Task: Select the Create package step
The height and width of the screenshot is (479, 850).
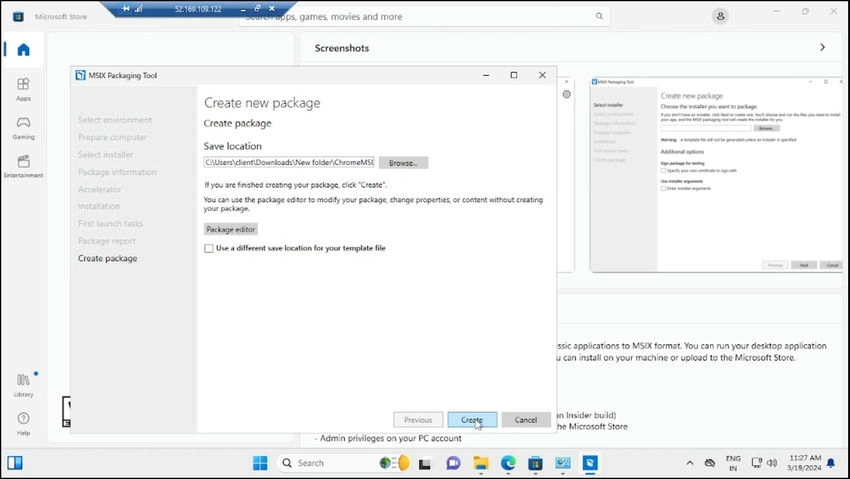Action: point(107,258)
